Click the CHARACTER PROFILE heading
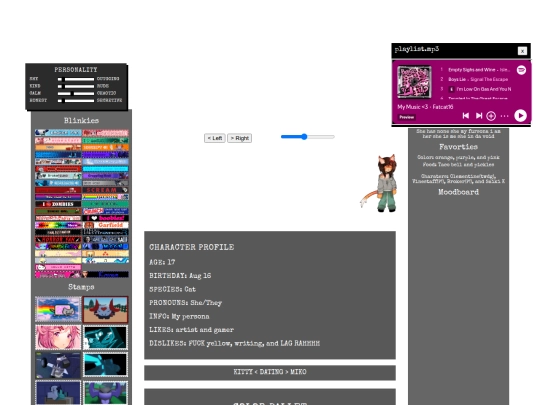 pos(191,247)
